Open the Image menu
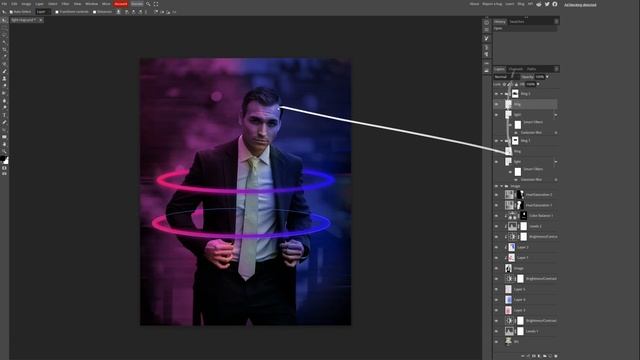 [26, 4]
